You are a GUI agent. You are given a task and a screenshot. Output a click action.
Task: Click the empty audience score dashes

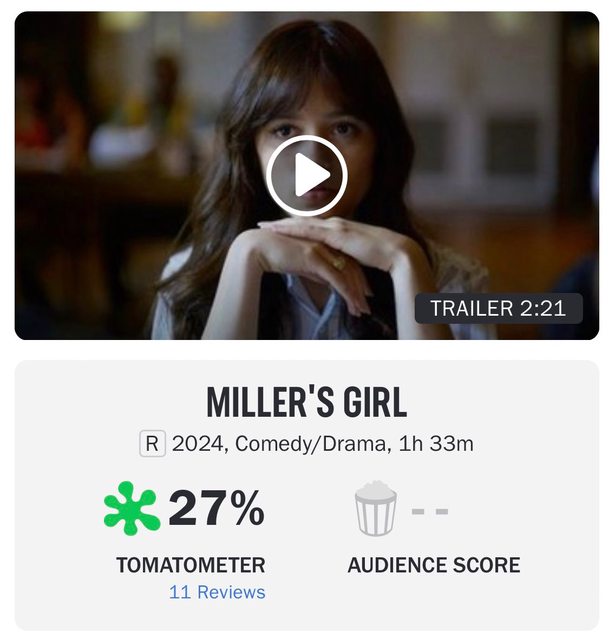click(x=430, y=511)
